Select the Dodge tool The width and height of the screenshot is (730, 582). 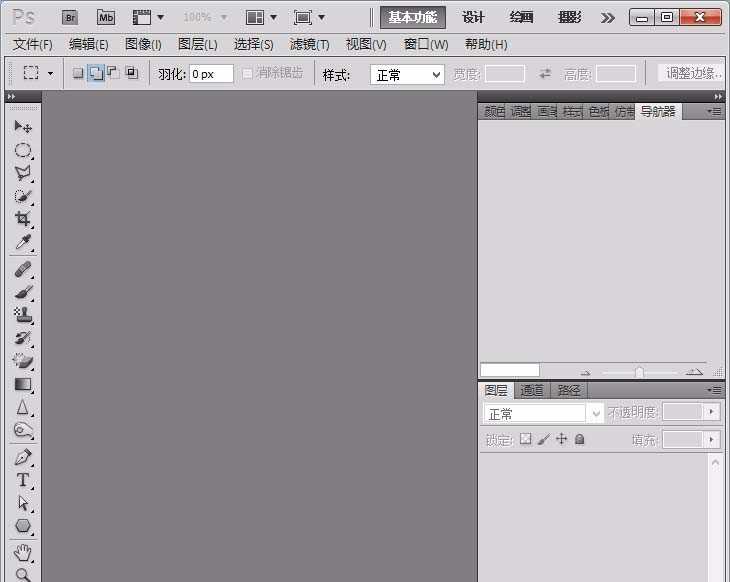point(23,430)
